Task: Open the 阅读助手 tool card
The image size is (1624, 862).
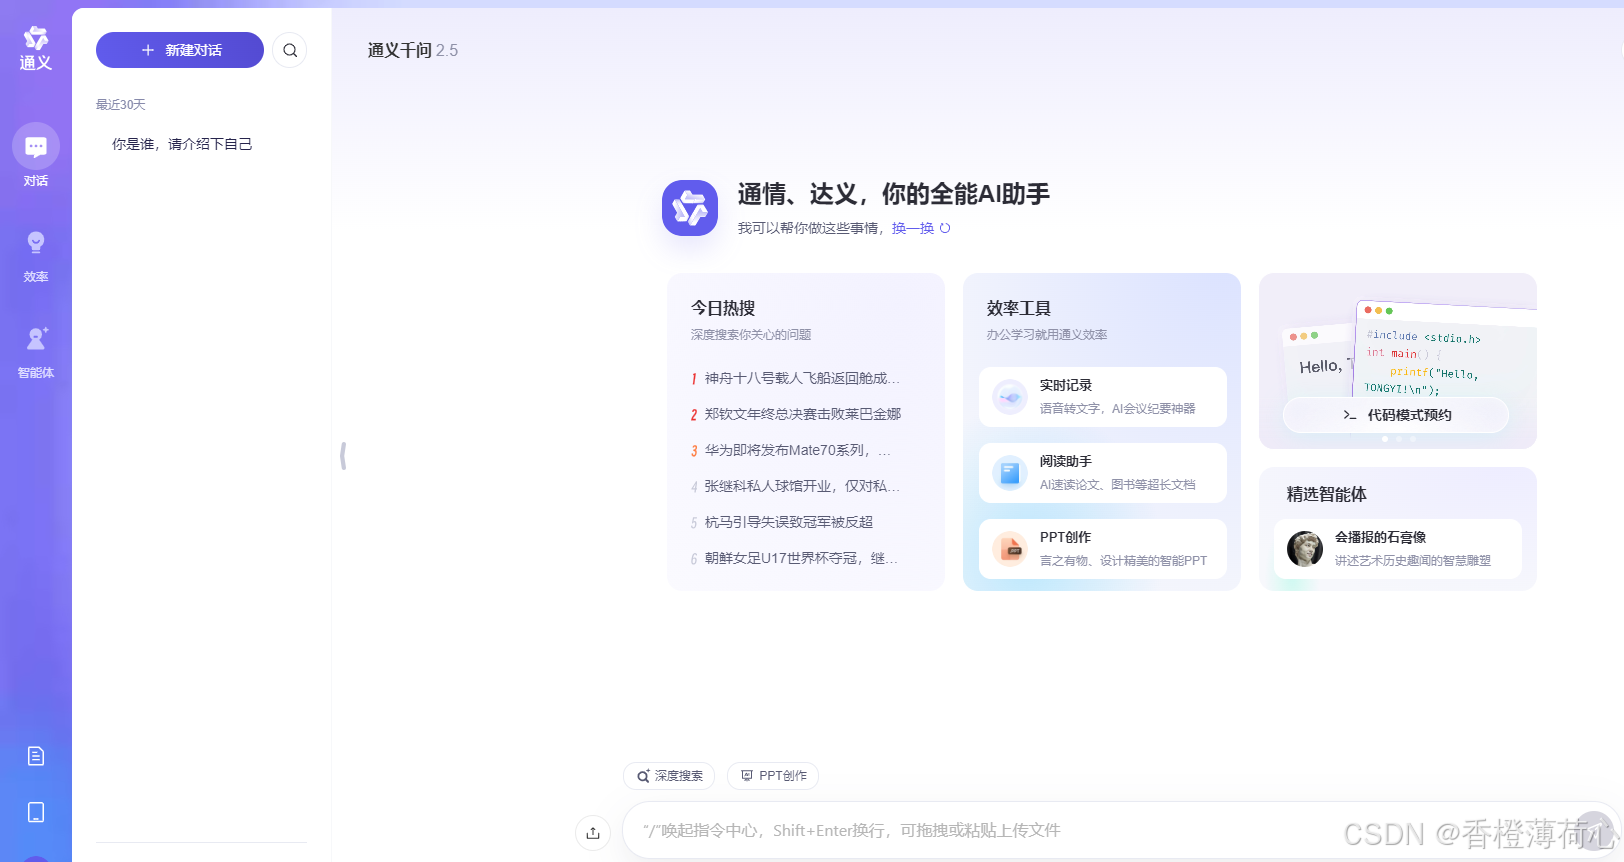Action: pos(1103,473)
